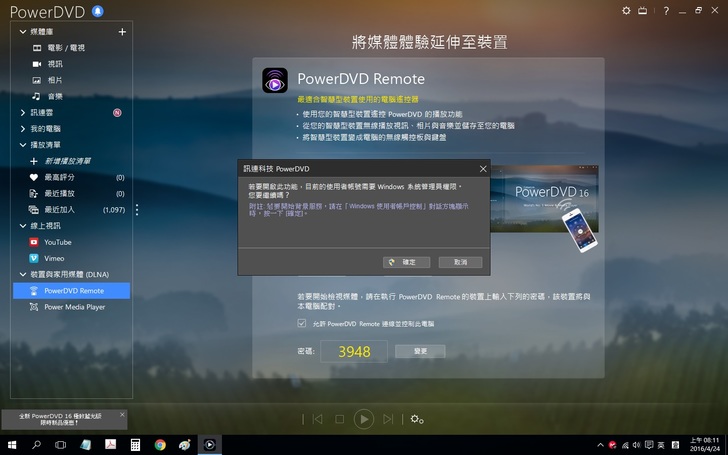This screenshot has width=728, height=455.
Task: Click the 3948 passcode field
Action: click(354, 351)
